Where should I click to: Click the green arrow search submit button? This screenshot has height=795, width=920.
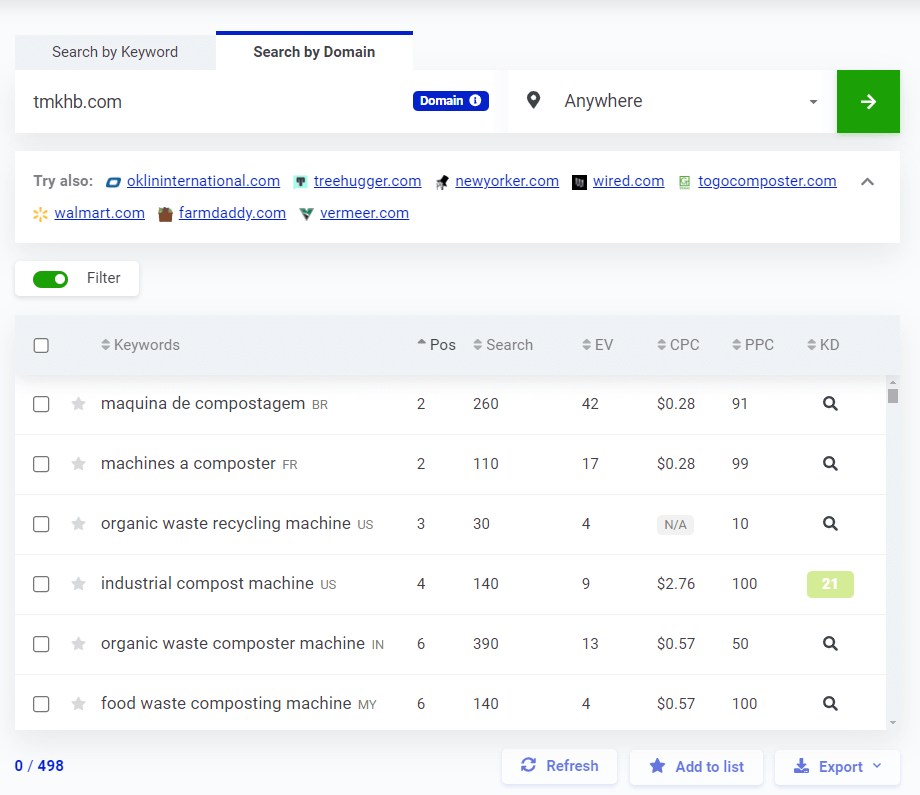868,102
